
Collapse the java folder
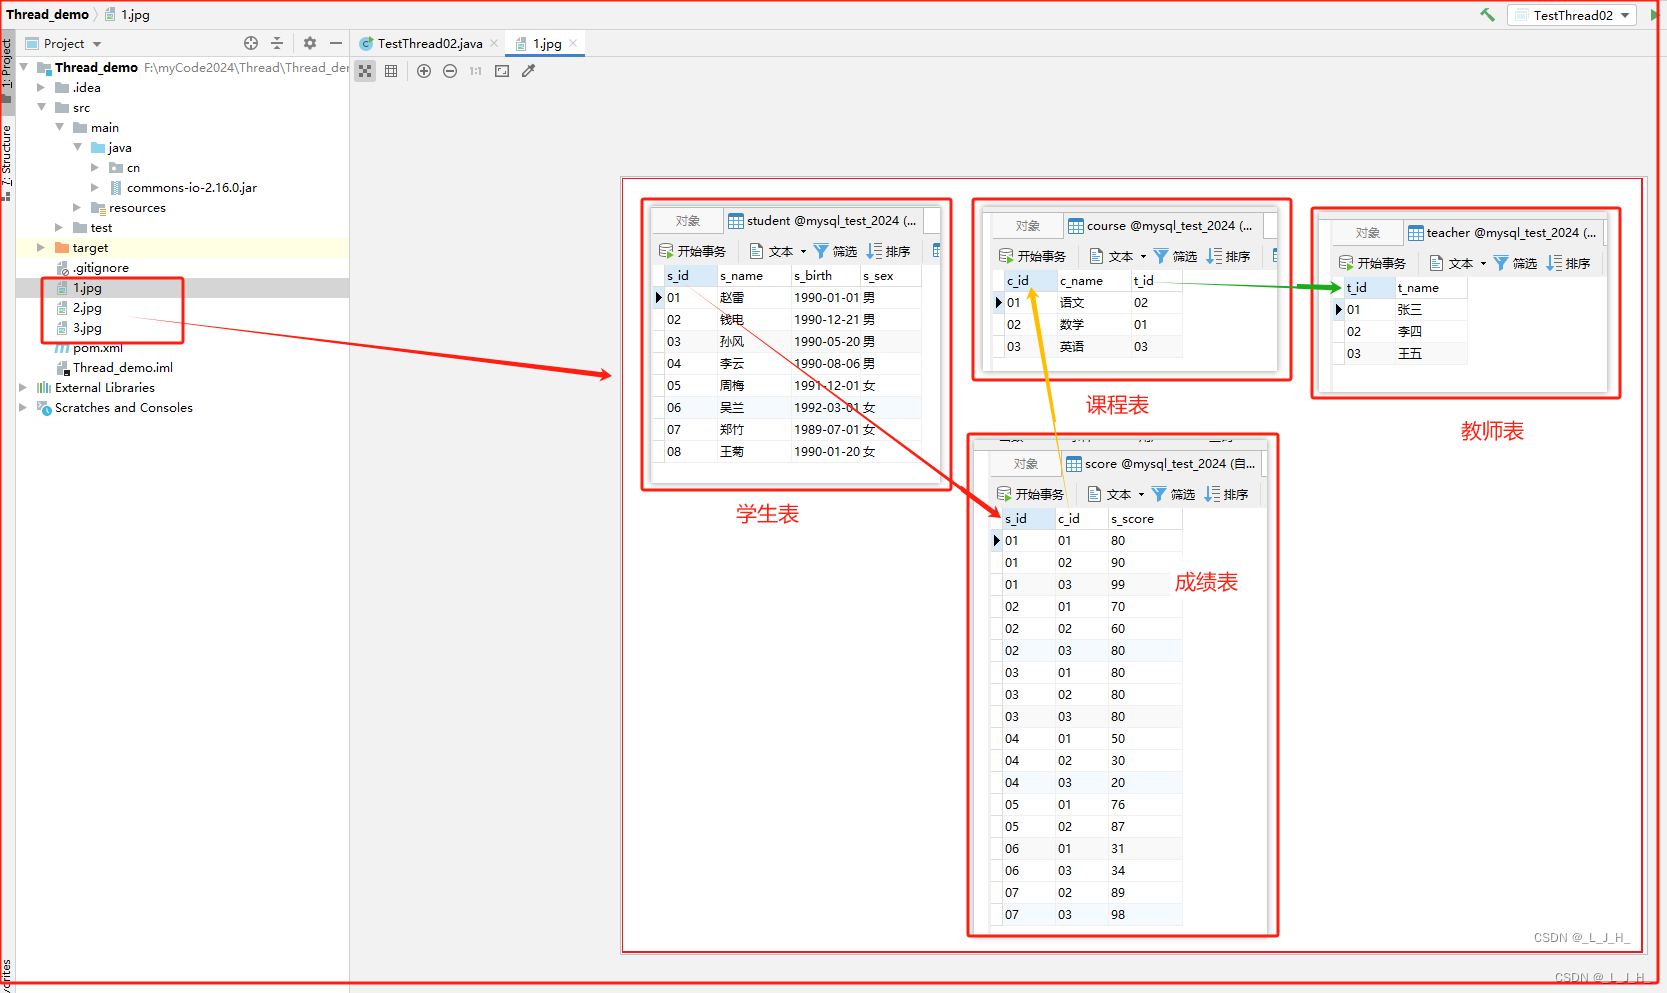(x=77, y=147)
